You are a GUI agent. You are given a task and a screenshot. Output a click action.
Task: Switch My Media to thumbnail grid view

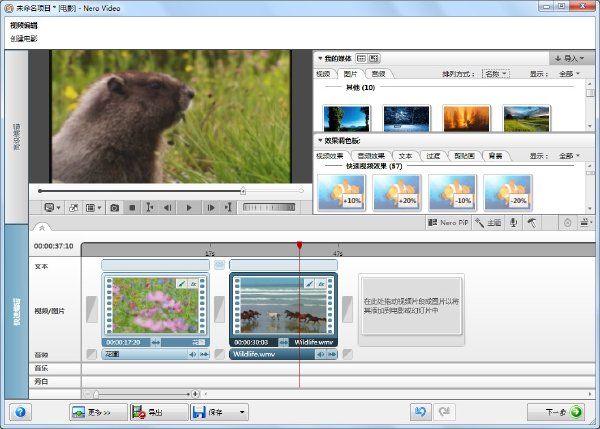pos(361,58)
